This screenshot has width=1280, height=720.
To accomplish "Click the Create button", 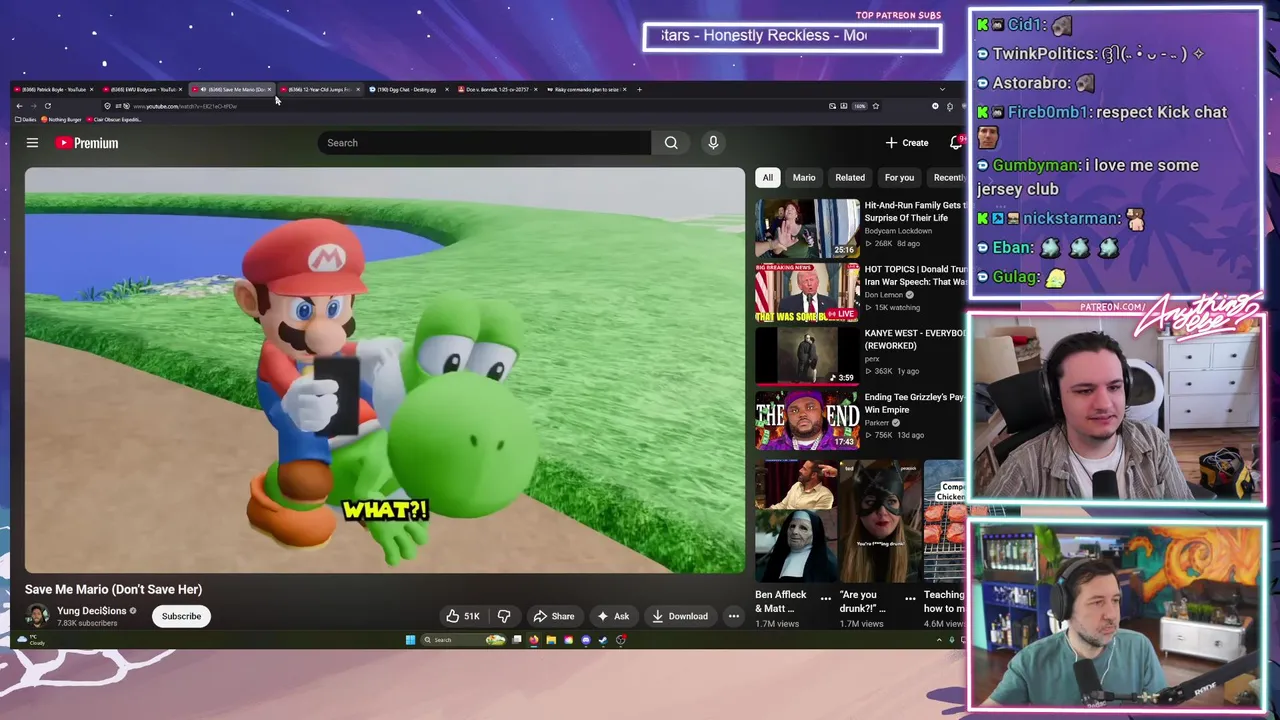I will [907, 143].
